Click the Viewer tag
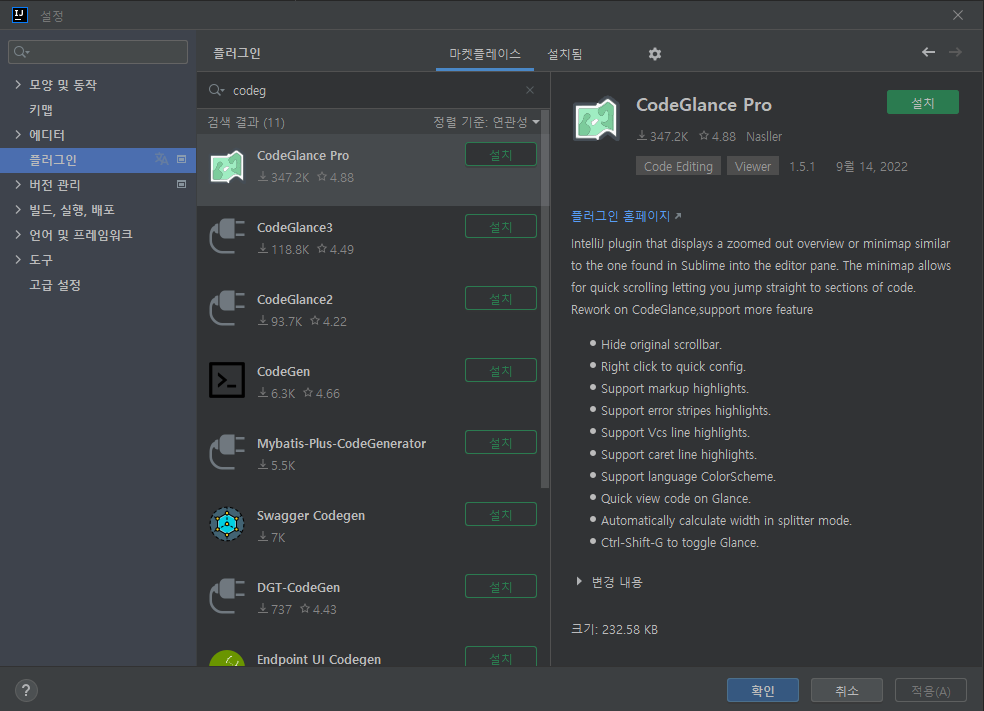This screenshot has height=711, width=984. point(752,166)
